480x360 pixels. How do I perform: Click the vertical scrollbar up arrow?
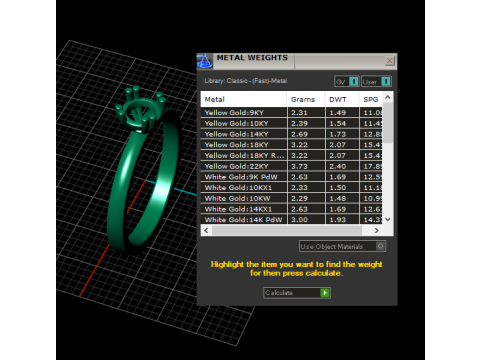click(x=388, y=97)
